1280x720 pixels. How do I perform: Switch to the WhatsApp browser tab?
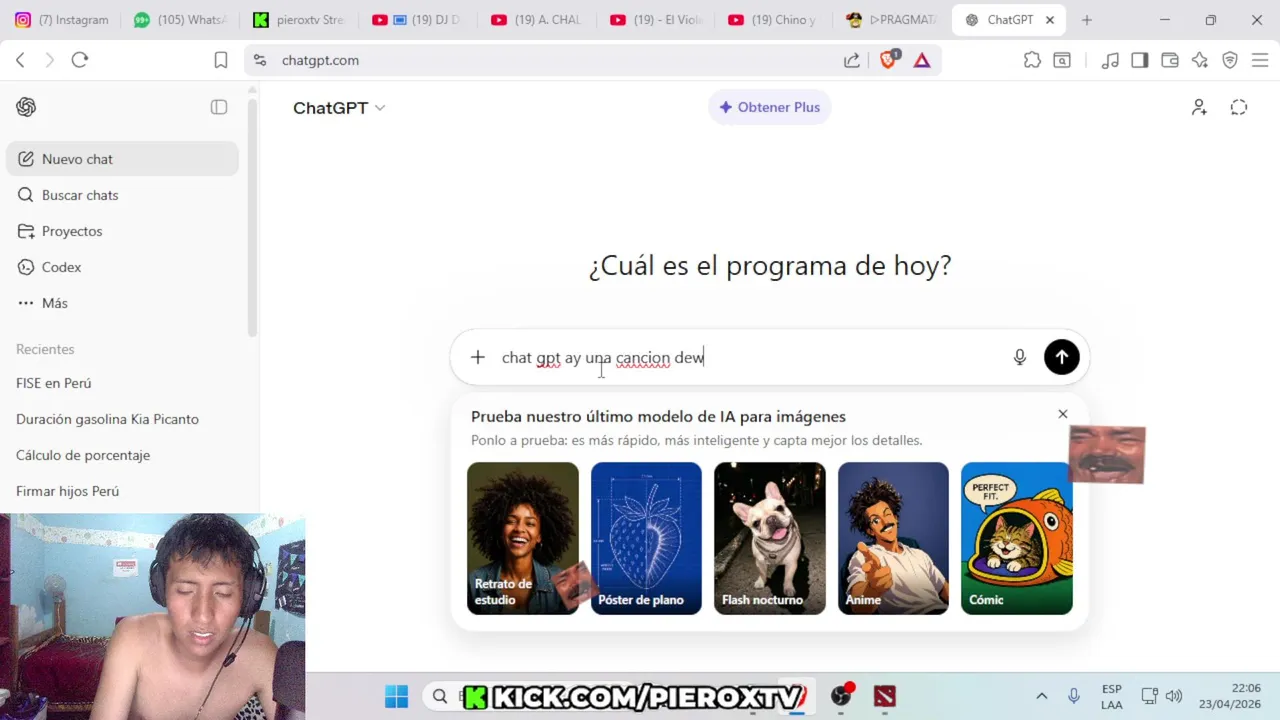click(x=181, y=20)
